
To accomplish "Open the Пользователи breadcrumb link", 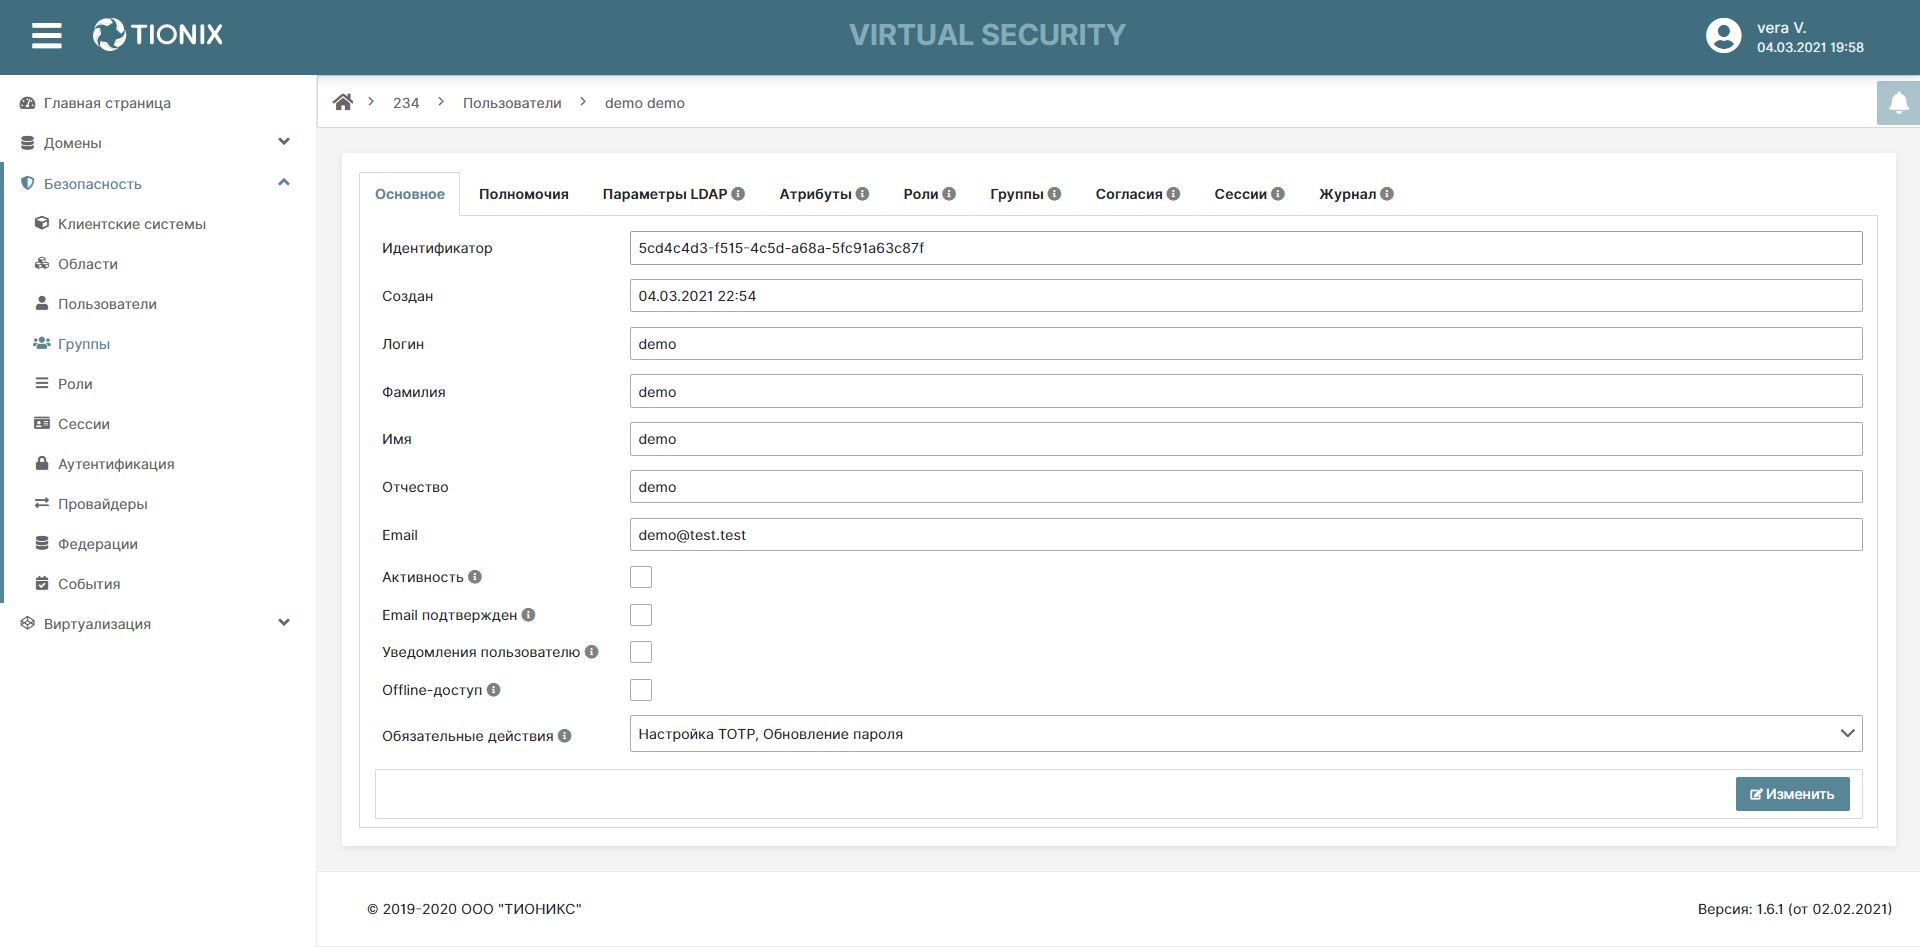I will tap(512, 103).
